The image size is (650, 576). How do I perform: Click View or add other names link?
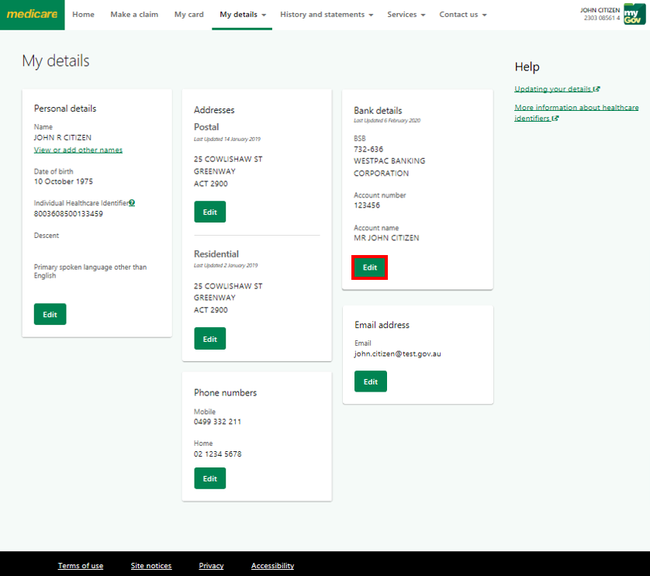click(x=78, y=150)
